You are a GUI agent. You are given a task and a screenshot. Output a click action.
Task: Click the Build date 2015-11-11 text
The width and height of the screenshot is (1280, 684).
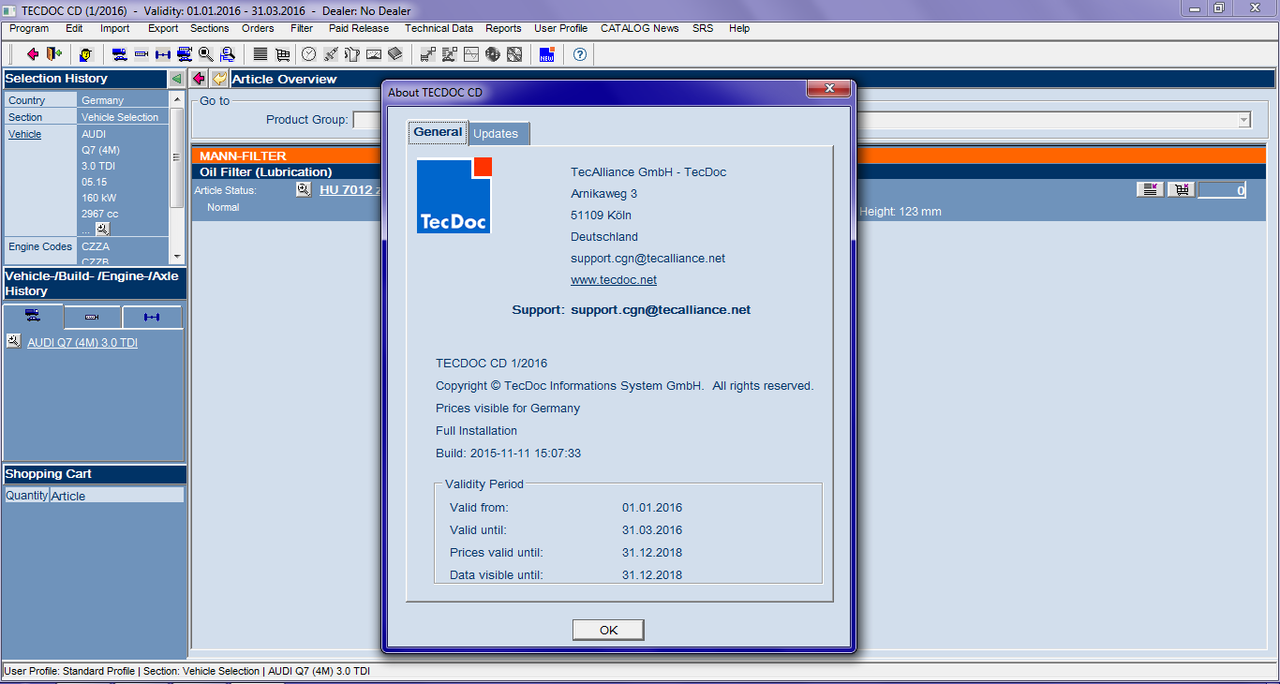(508, 453)
